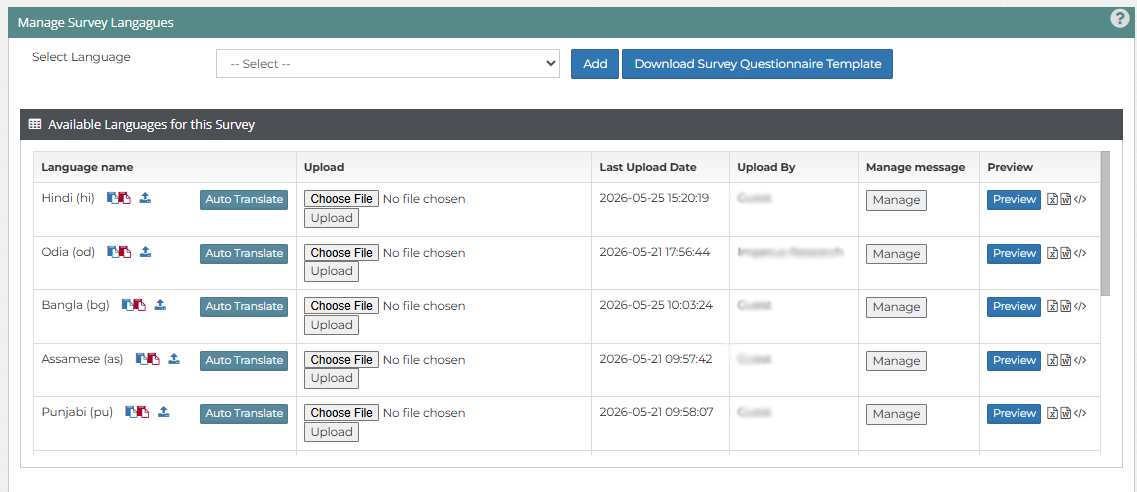Auto Translate the Hindi language
1137x492 pixels.
click(x=244, y=199)
